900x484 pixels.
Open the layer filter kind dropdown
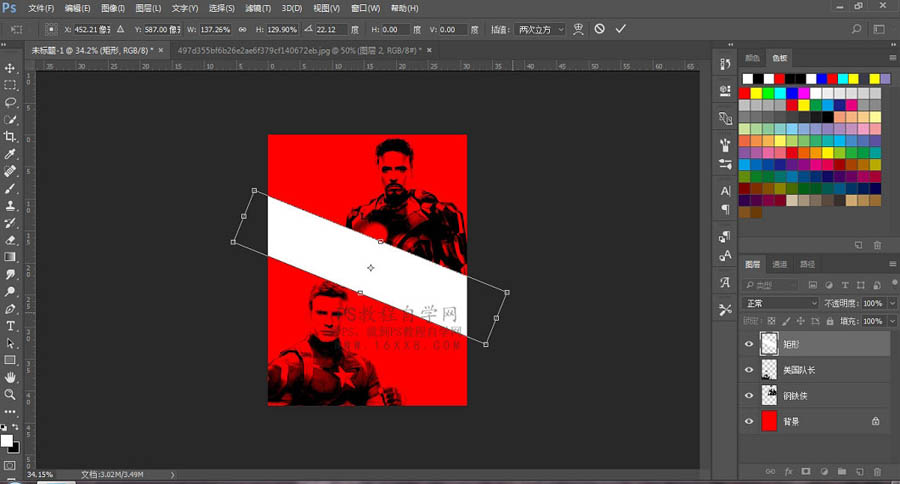(x=771, y=285)
